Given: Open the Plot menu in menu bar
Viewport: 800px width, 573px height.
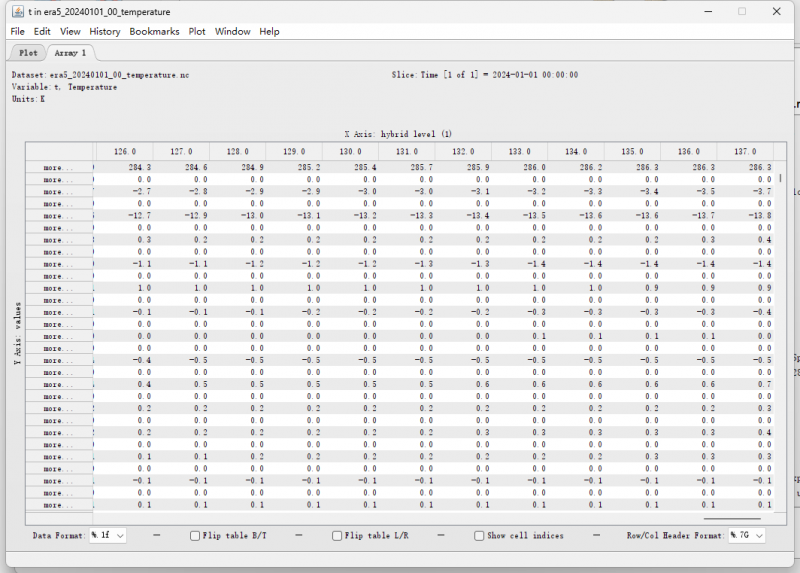Looking at the screenshot, I should tap(197, 31).
